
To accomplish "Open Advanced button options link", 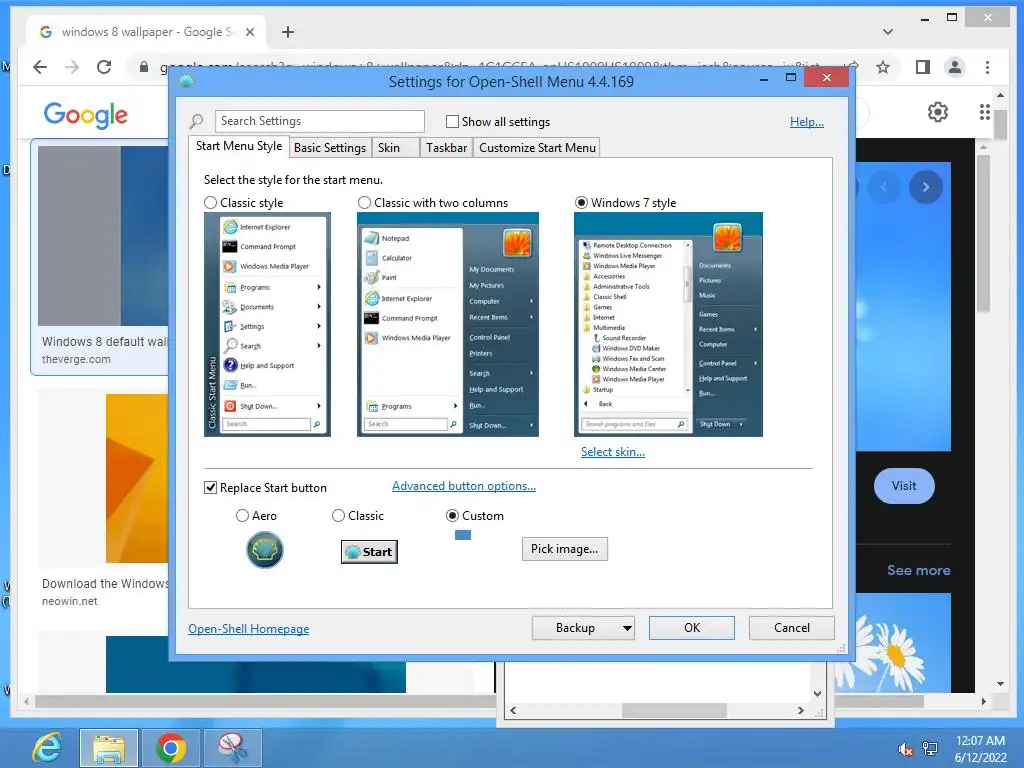I will point(464,486).
